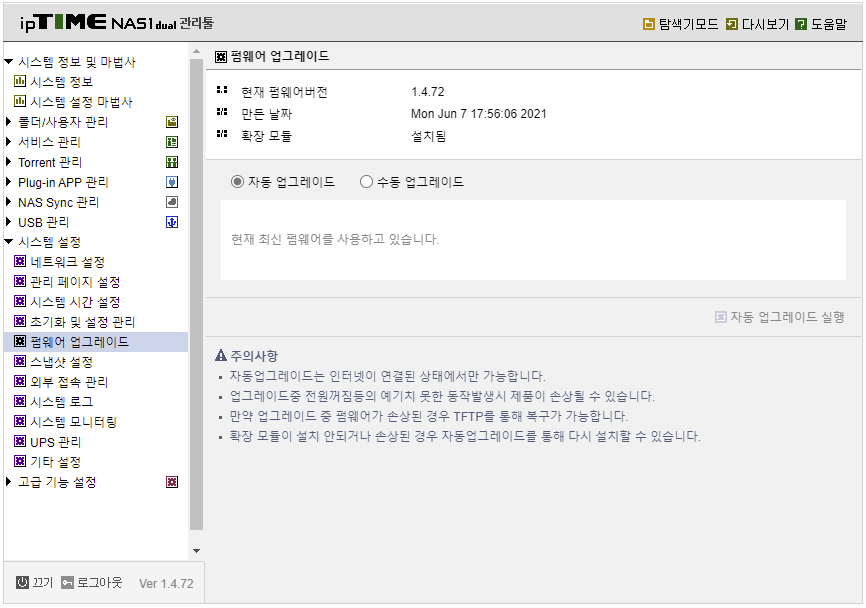Click the icon beside 시스템 시간 설정
This screenshot has width=866, height=608.
coord(20,302)
